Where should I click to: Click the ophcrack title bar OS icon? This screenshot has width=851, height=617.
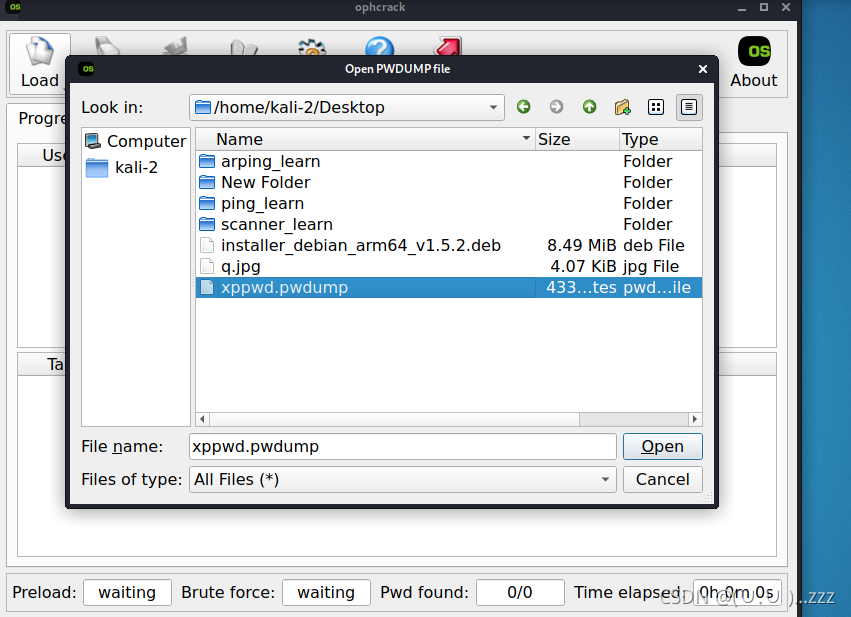(x=15, y=7)
